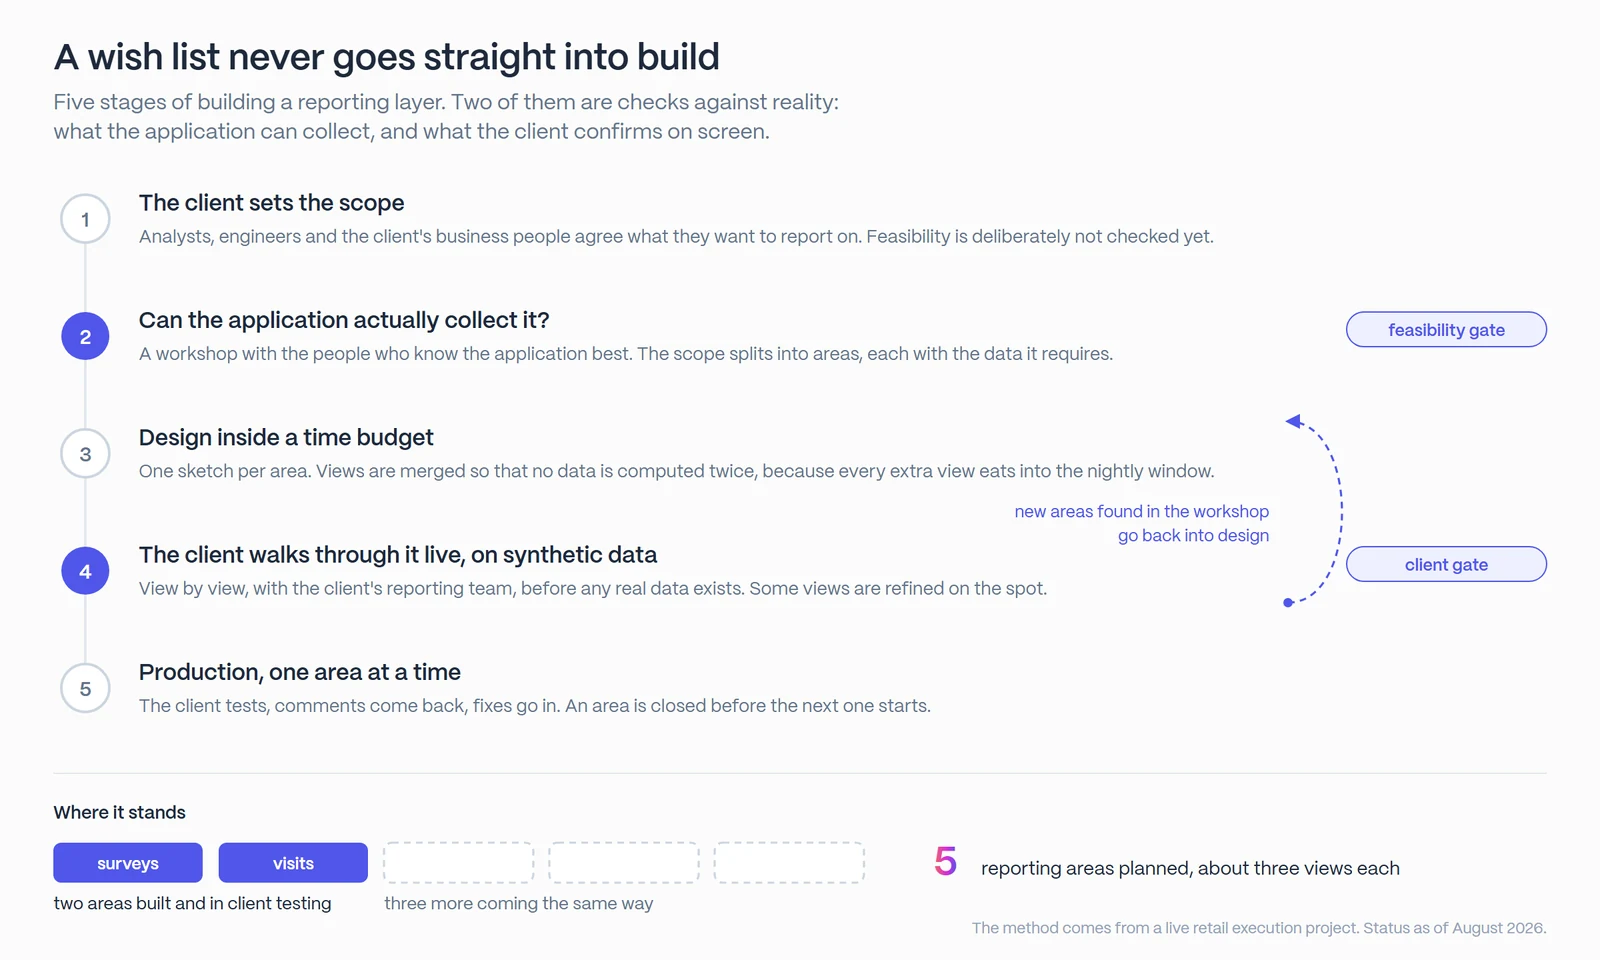Click heading 'The client sets the scope'
1600x960 pixels.
(x=271, y=203)
